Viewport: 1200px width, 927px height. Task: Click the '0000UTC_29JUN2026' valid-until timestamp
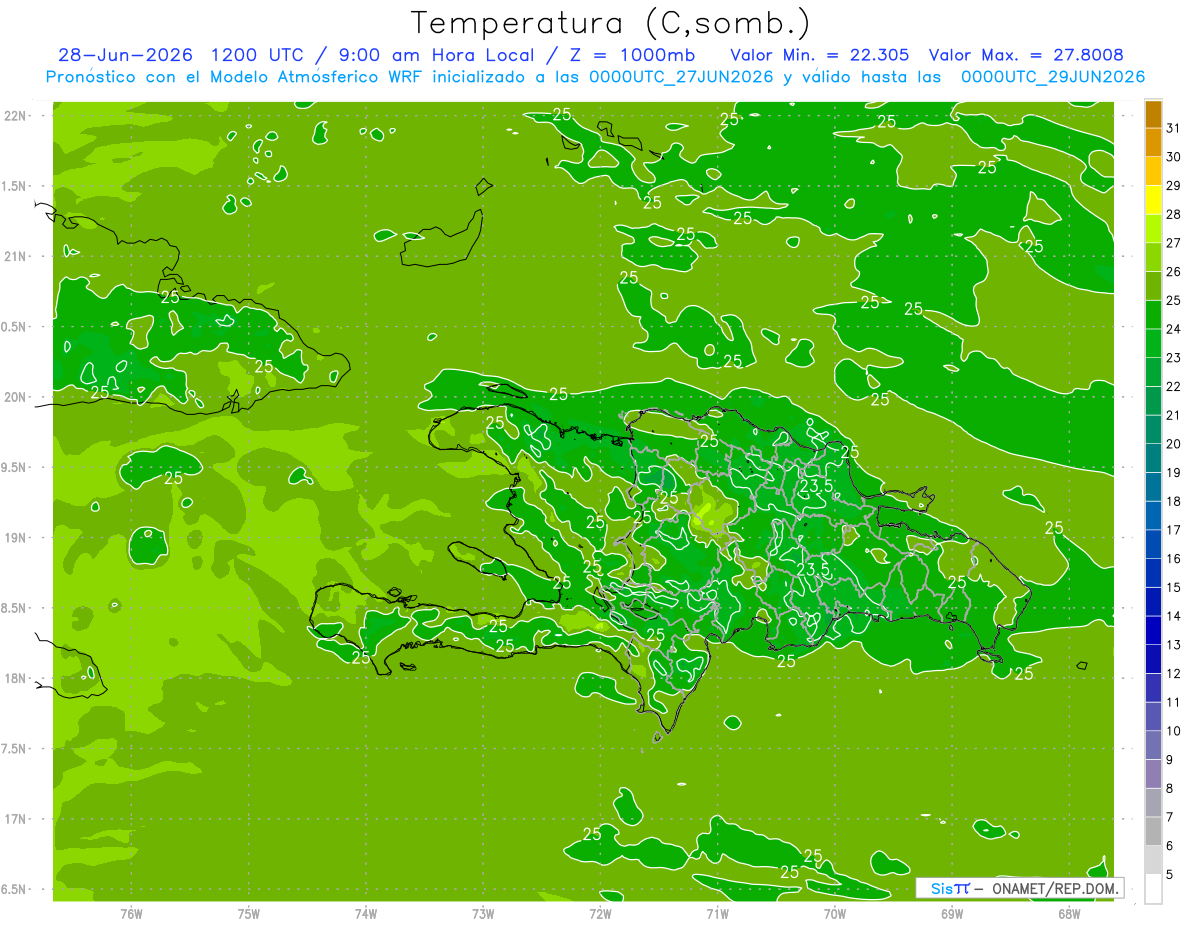click(x=1053, y=77)
